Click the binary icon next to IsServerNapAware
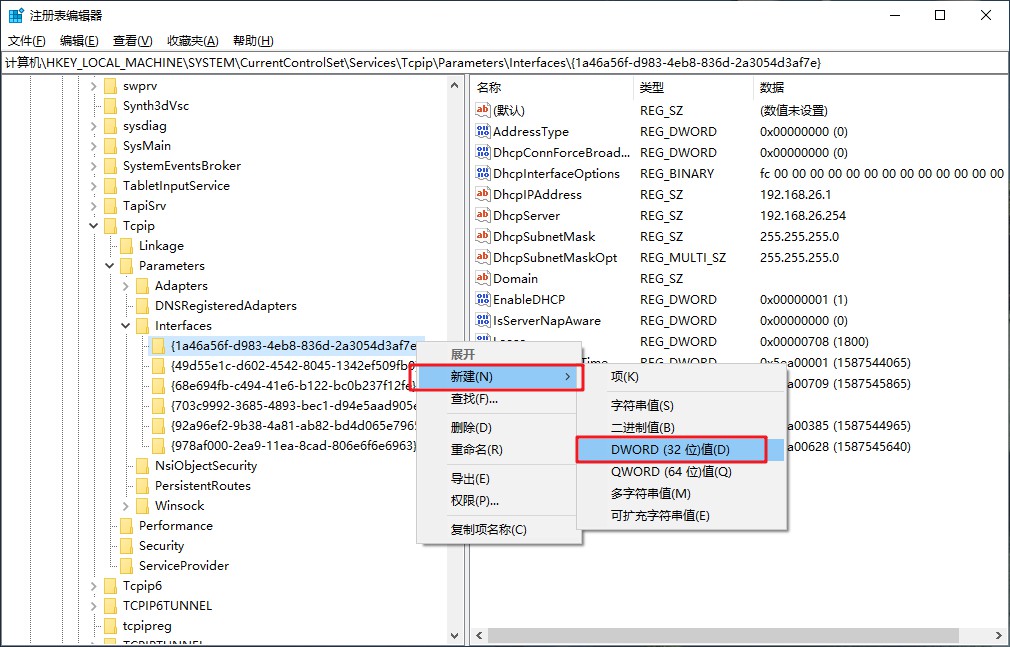 (x=481, y=320)
